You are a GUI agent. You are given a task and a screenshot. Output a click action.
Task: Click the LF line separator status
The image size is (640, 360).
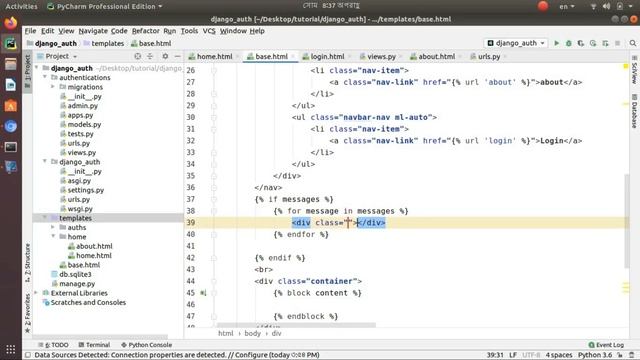(513, 355)
